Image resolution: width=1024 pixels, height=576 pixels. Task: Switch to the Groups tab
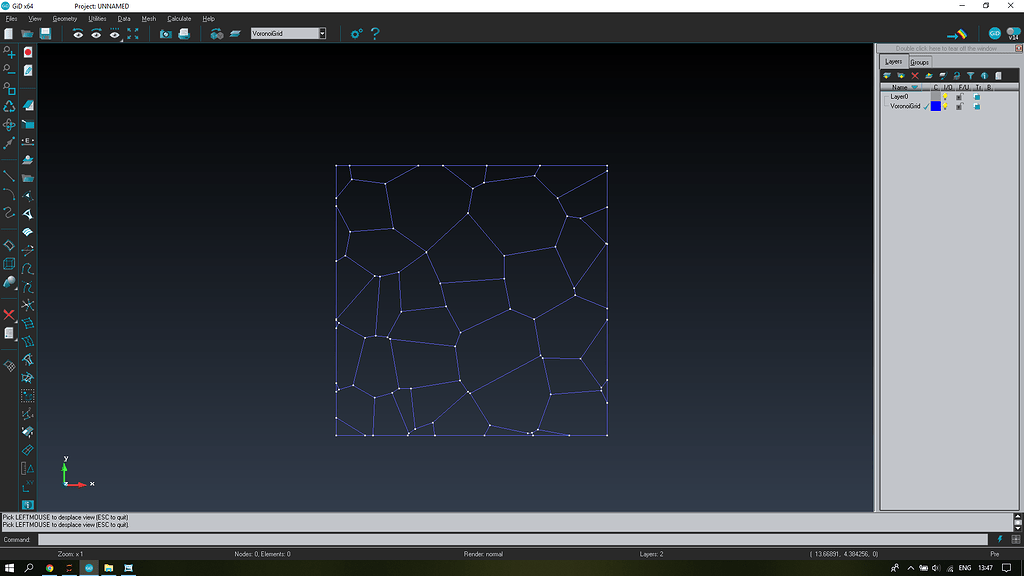(x=920, y=61)
